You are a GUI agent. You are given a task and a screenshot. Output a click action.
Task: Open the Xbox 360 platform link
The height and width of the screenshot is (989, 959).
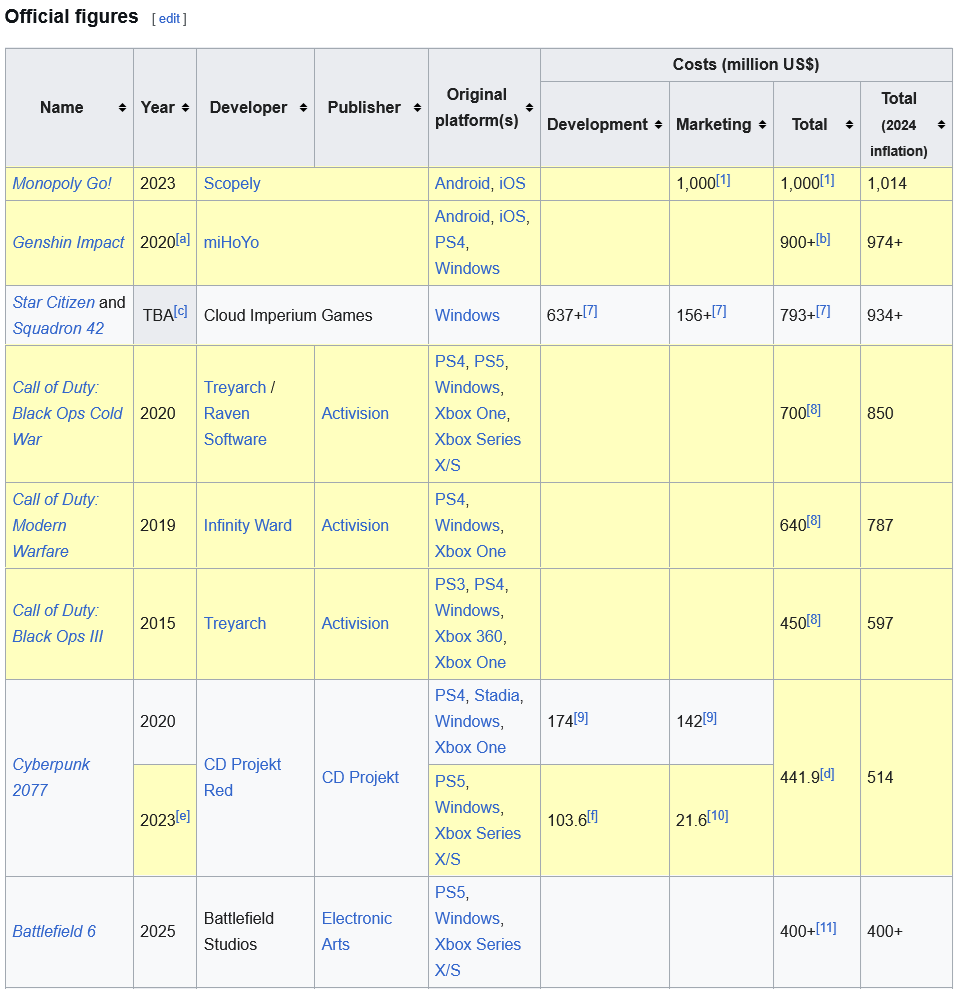click(x=469, y=636)
